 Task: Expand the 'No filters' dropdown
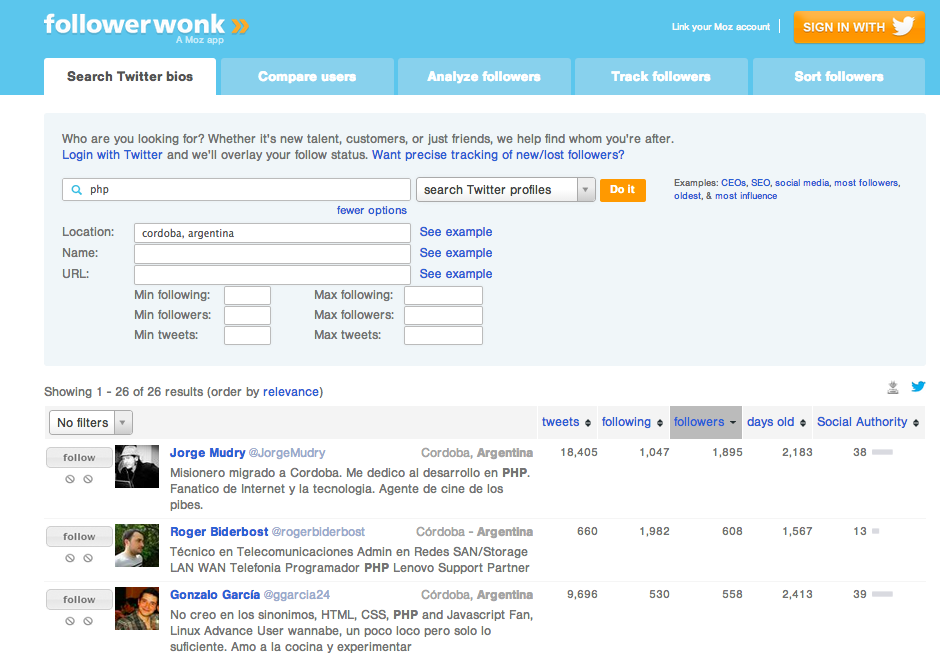[x=91, y=423]
